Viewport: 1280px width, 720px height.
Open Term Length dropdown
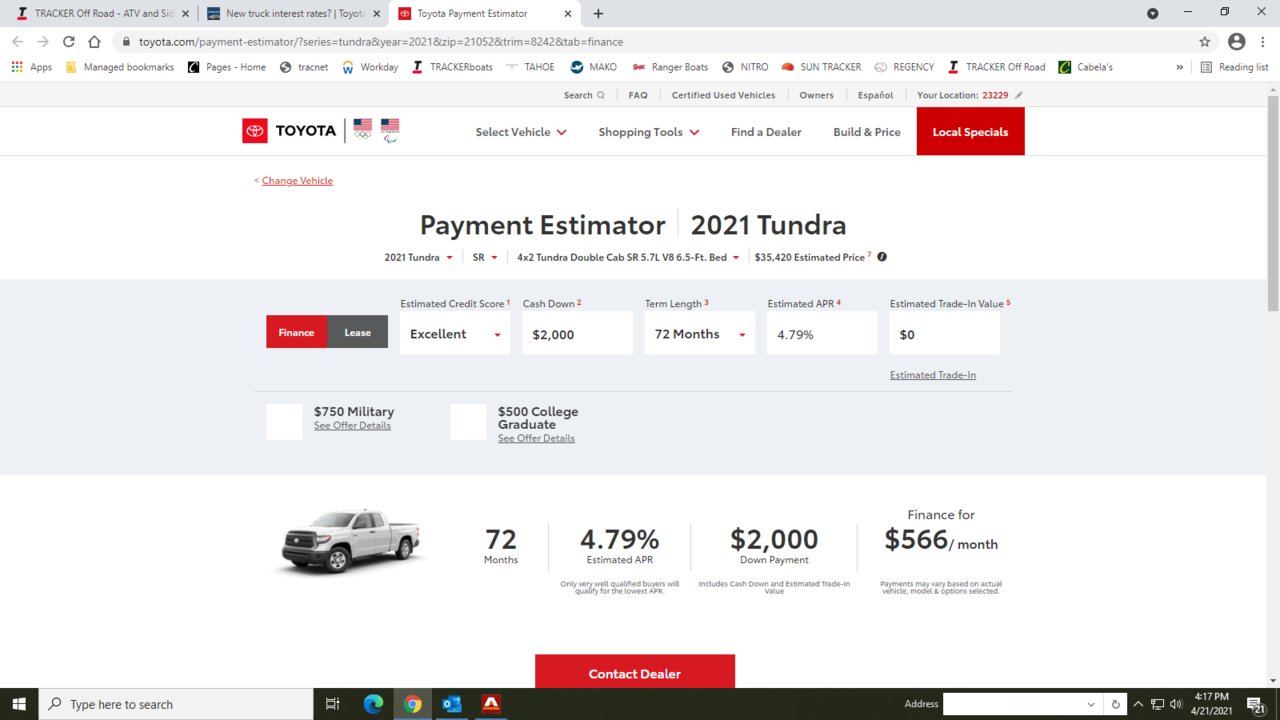(700, 333)
